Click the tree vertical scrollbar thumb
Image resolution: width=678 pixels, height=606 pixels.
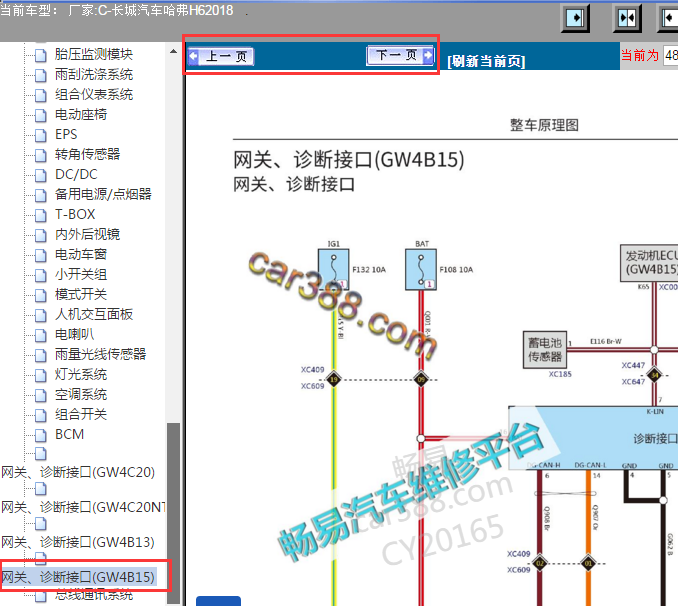point(173,513)
